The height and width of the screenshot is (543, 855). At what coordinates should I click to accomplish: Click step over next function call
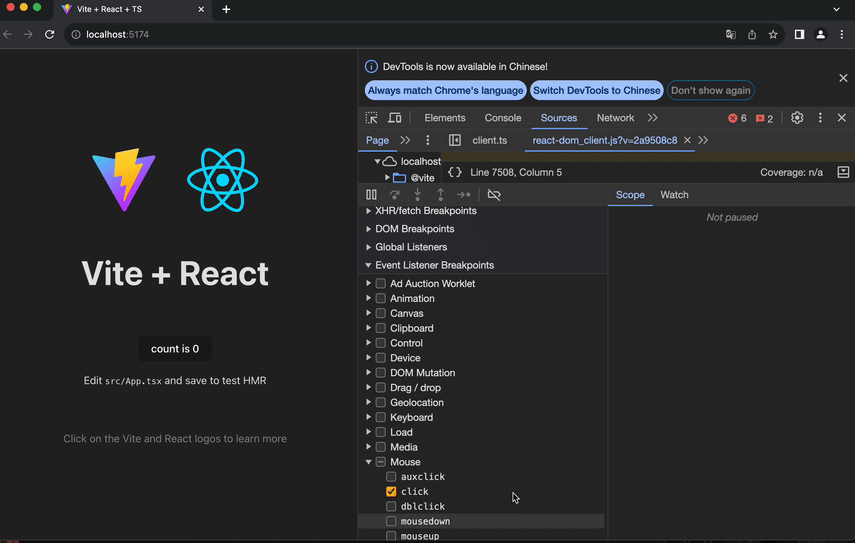395,195
